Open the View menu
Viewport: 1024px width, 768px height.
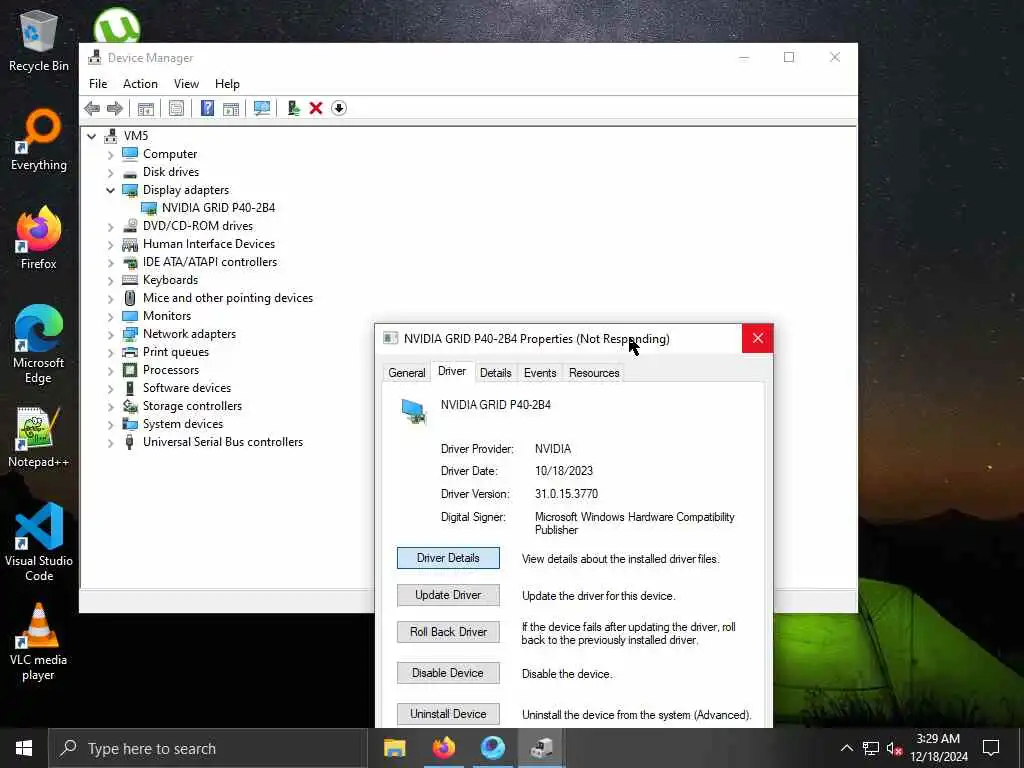tap(186, 84)
